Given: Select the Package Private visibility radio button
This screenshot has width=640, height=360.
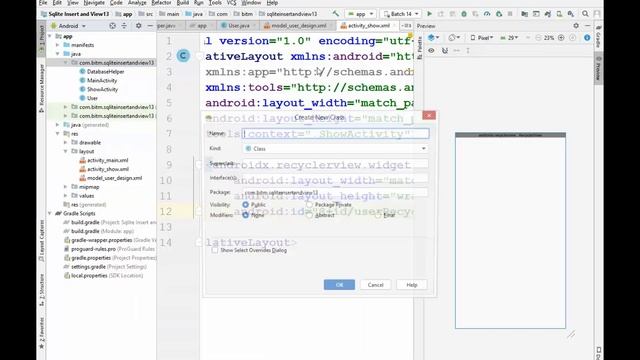Looking at the screenshot, I should (309, 204).
